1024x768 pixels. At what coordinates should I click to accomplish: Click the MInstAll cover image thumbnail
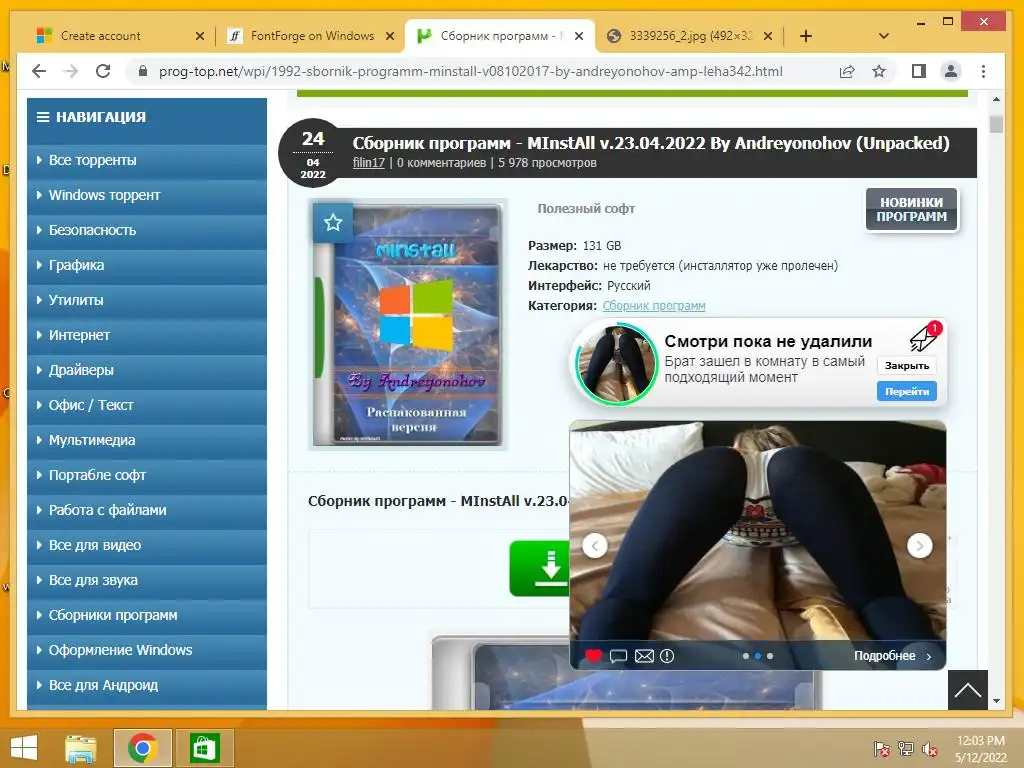point(408,325)
